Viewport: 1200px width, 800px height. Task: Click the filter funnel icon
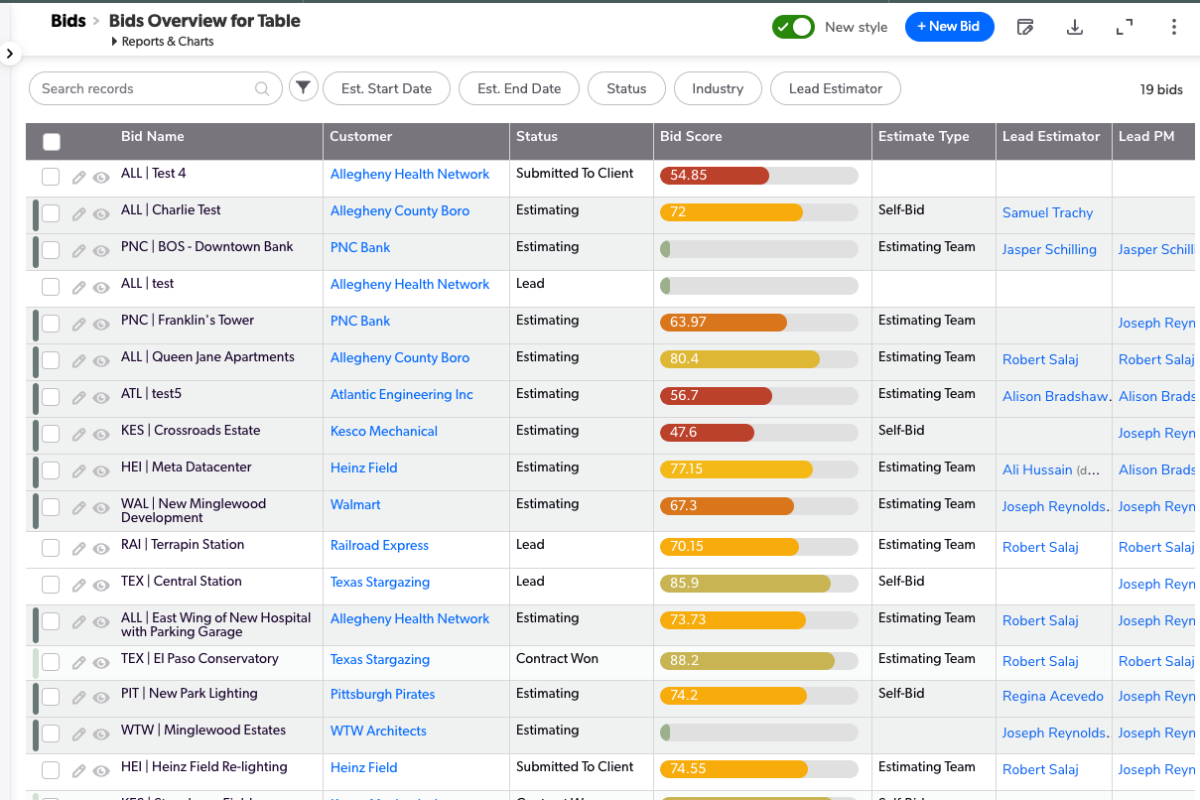pyautogui.click(x=304, y=88)
